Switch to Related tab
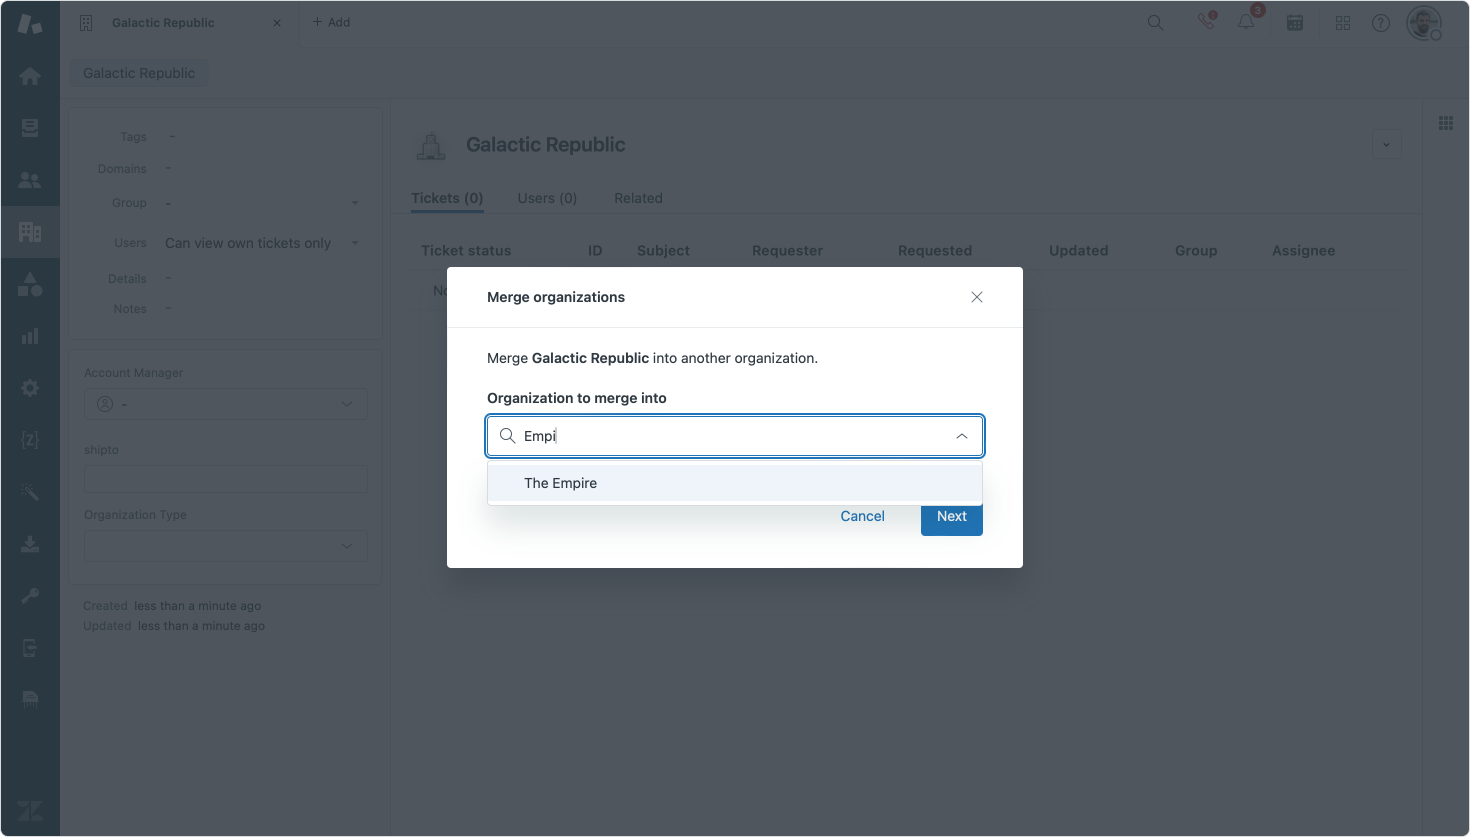Viewport: 1470px width, 837px height. [638, 198]
